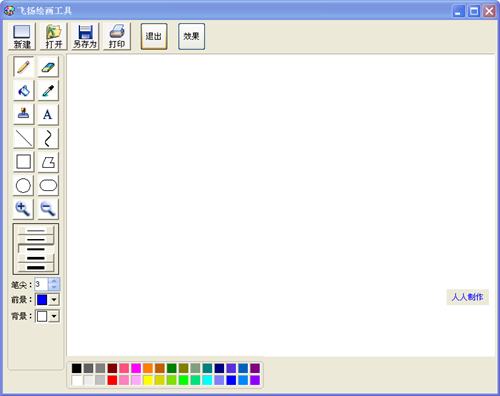Pick the eyedropper color picker tool
The image size is (500, 396).
[x=48, y=91]
